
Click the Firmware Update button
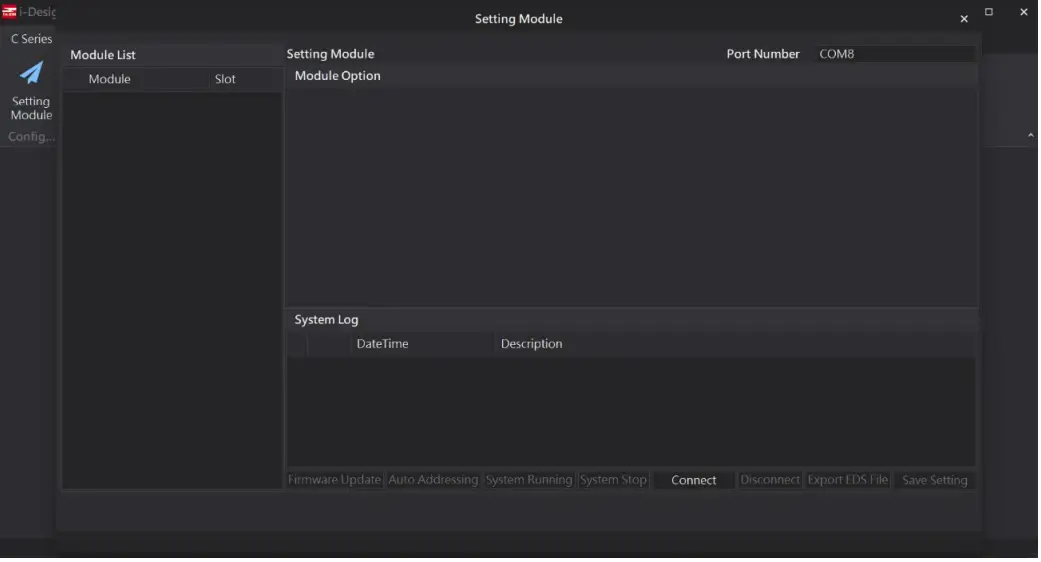pos(335,480)
